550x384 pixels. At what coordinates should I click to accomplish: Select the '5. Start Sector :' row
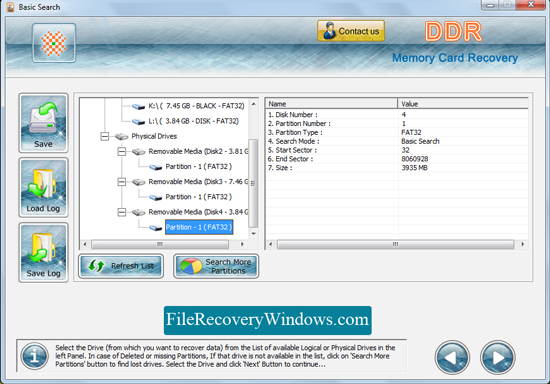click(397, 150)
